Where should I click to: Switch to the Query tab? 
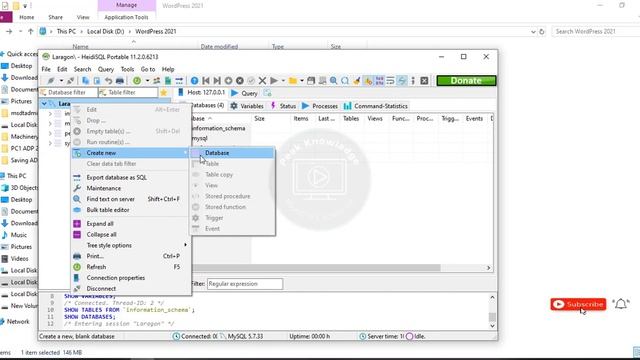click(244, 93)
